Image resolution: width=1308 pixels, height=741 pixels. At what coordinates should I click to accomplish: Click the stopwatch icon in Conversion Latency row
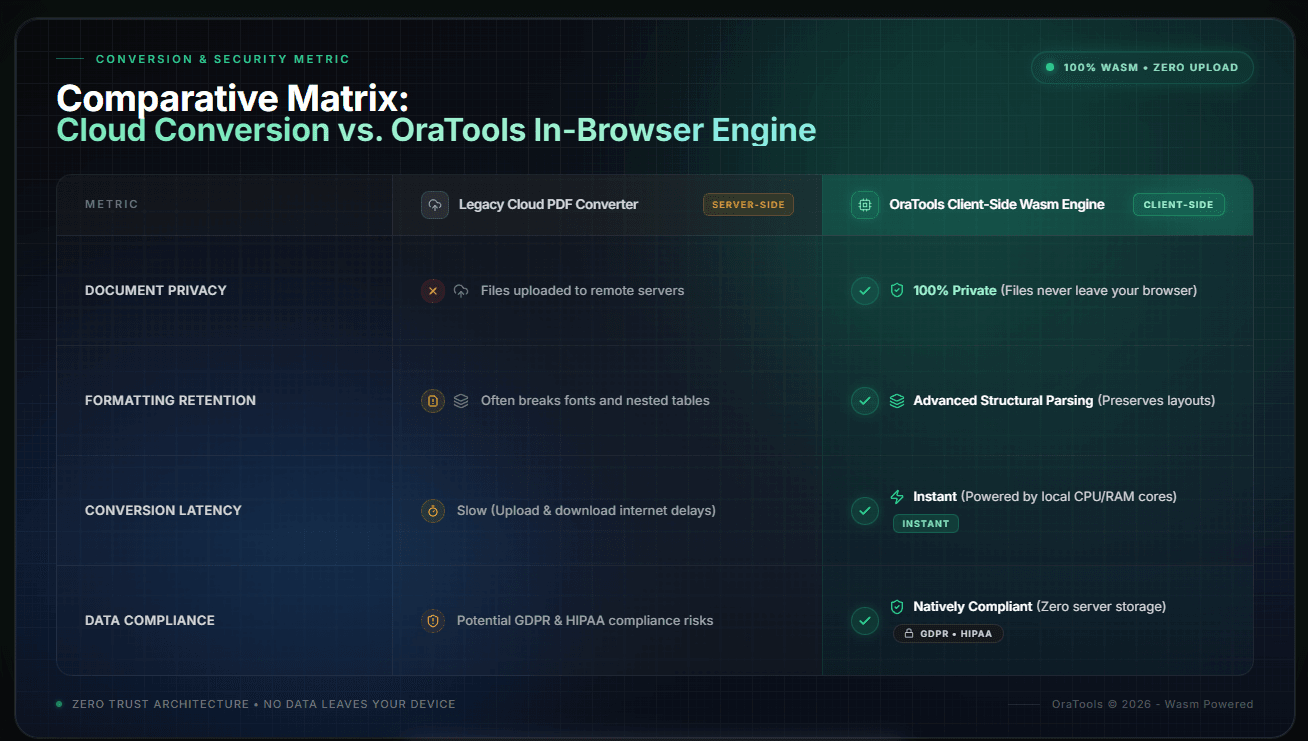pyautogui.click(x=433, y=511)
